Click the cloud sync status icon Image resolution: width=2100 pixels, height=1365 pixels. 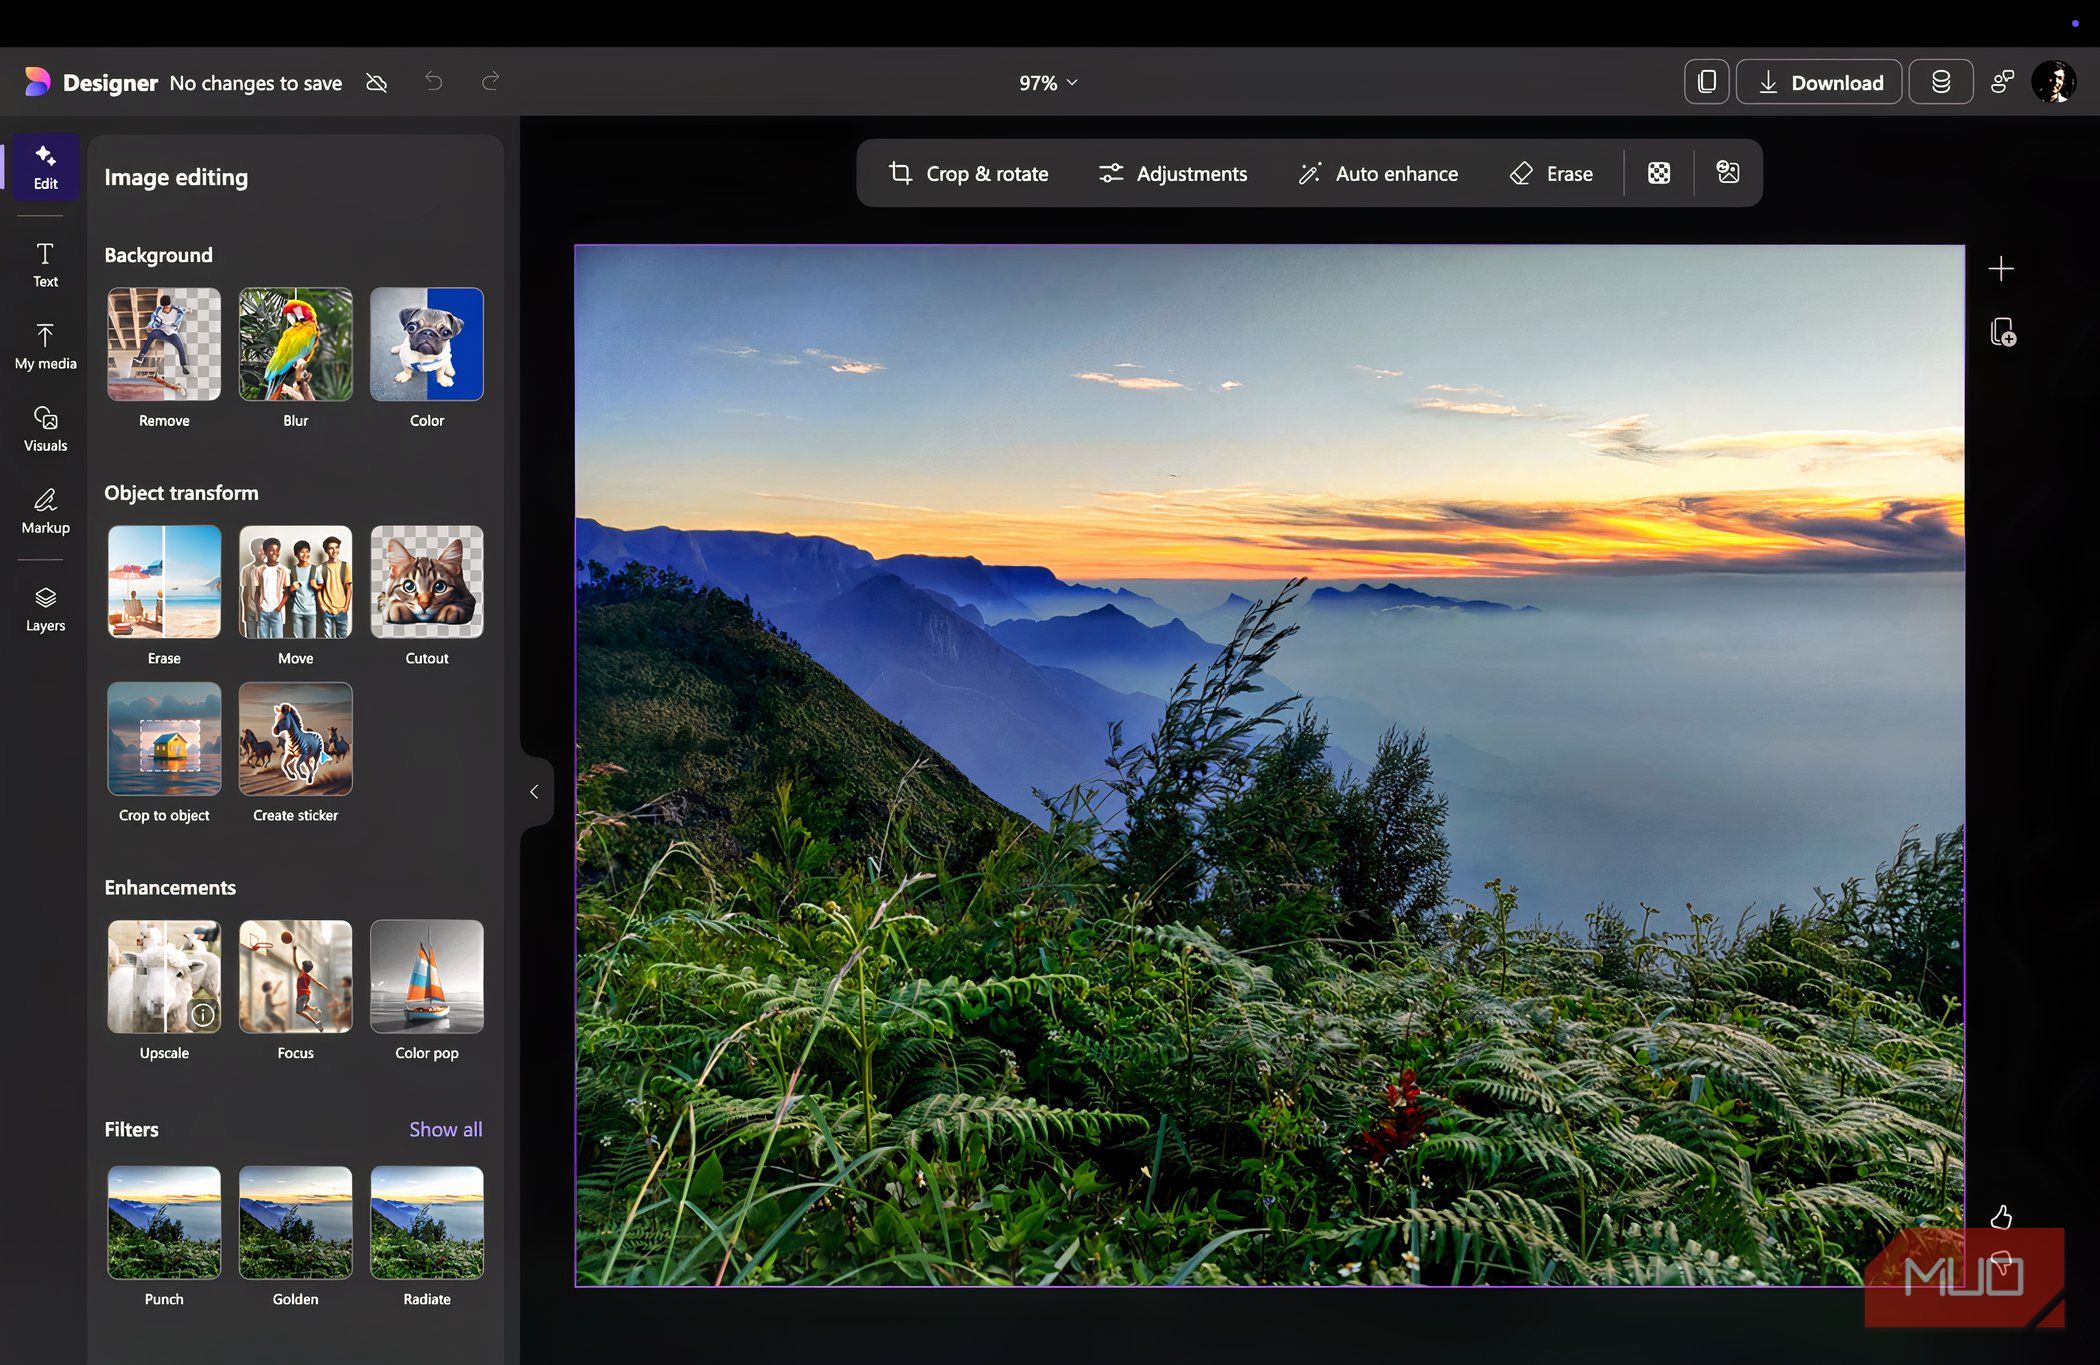tap(376, 82)
